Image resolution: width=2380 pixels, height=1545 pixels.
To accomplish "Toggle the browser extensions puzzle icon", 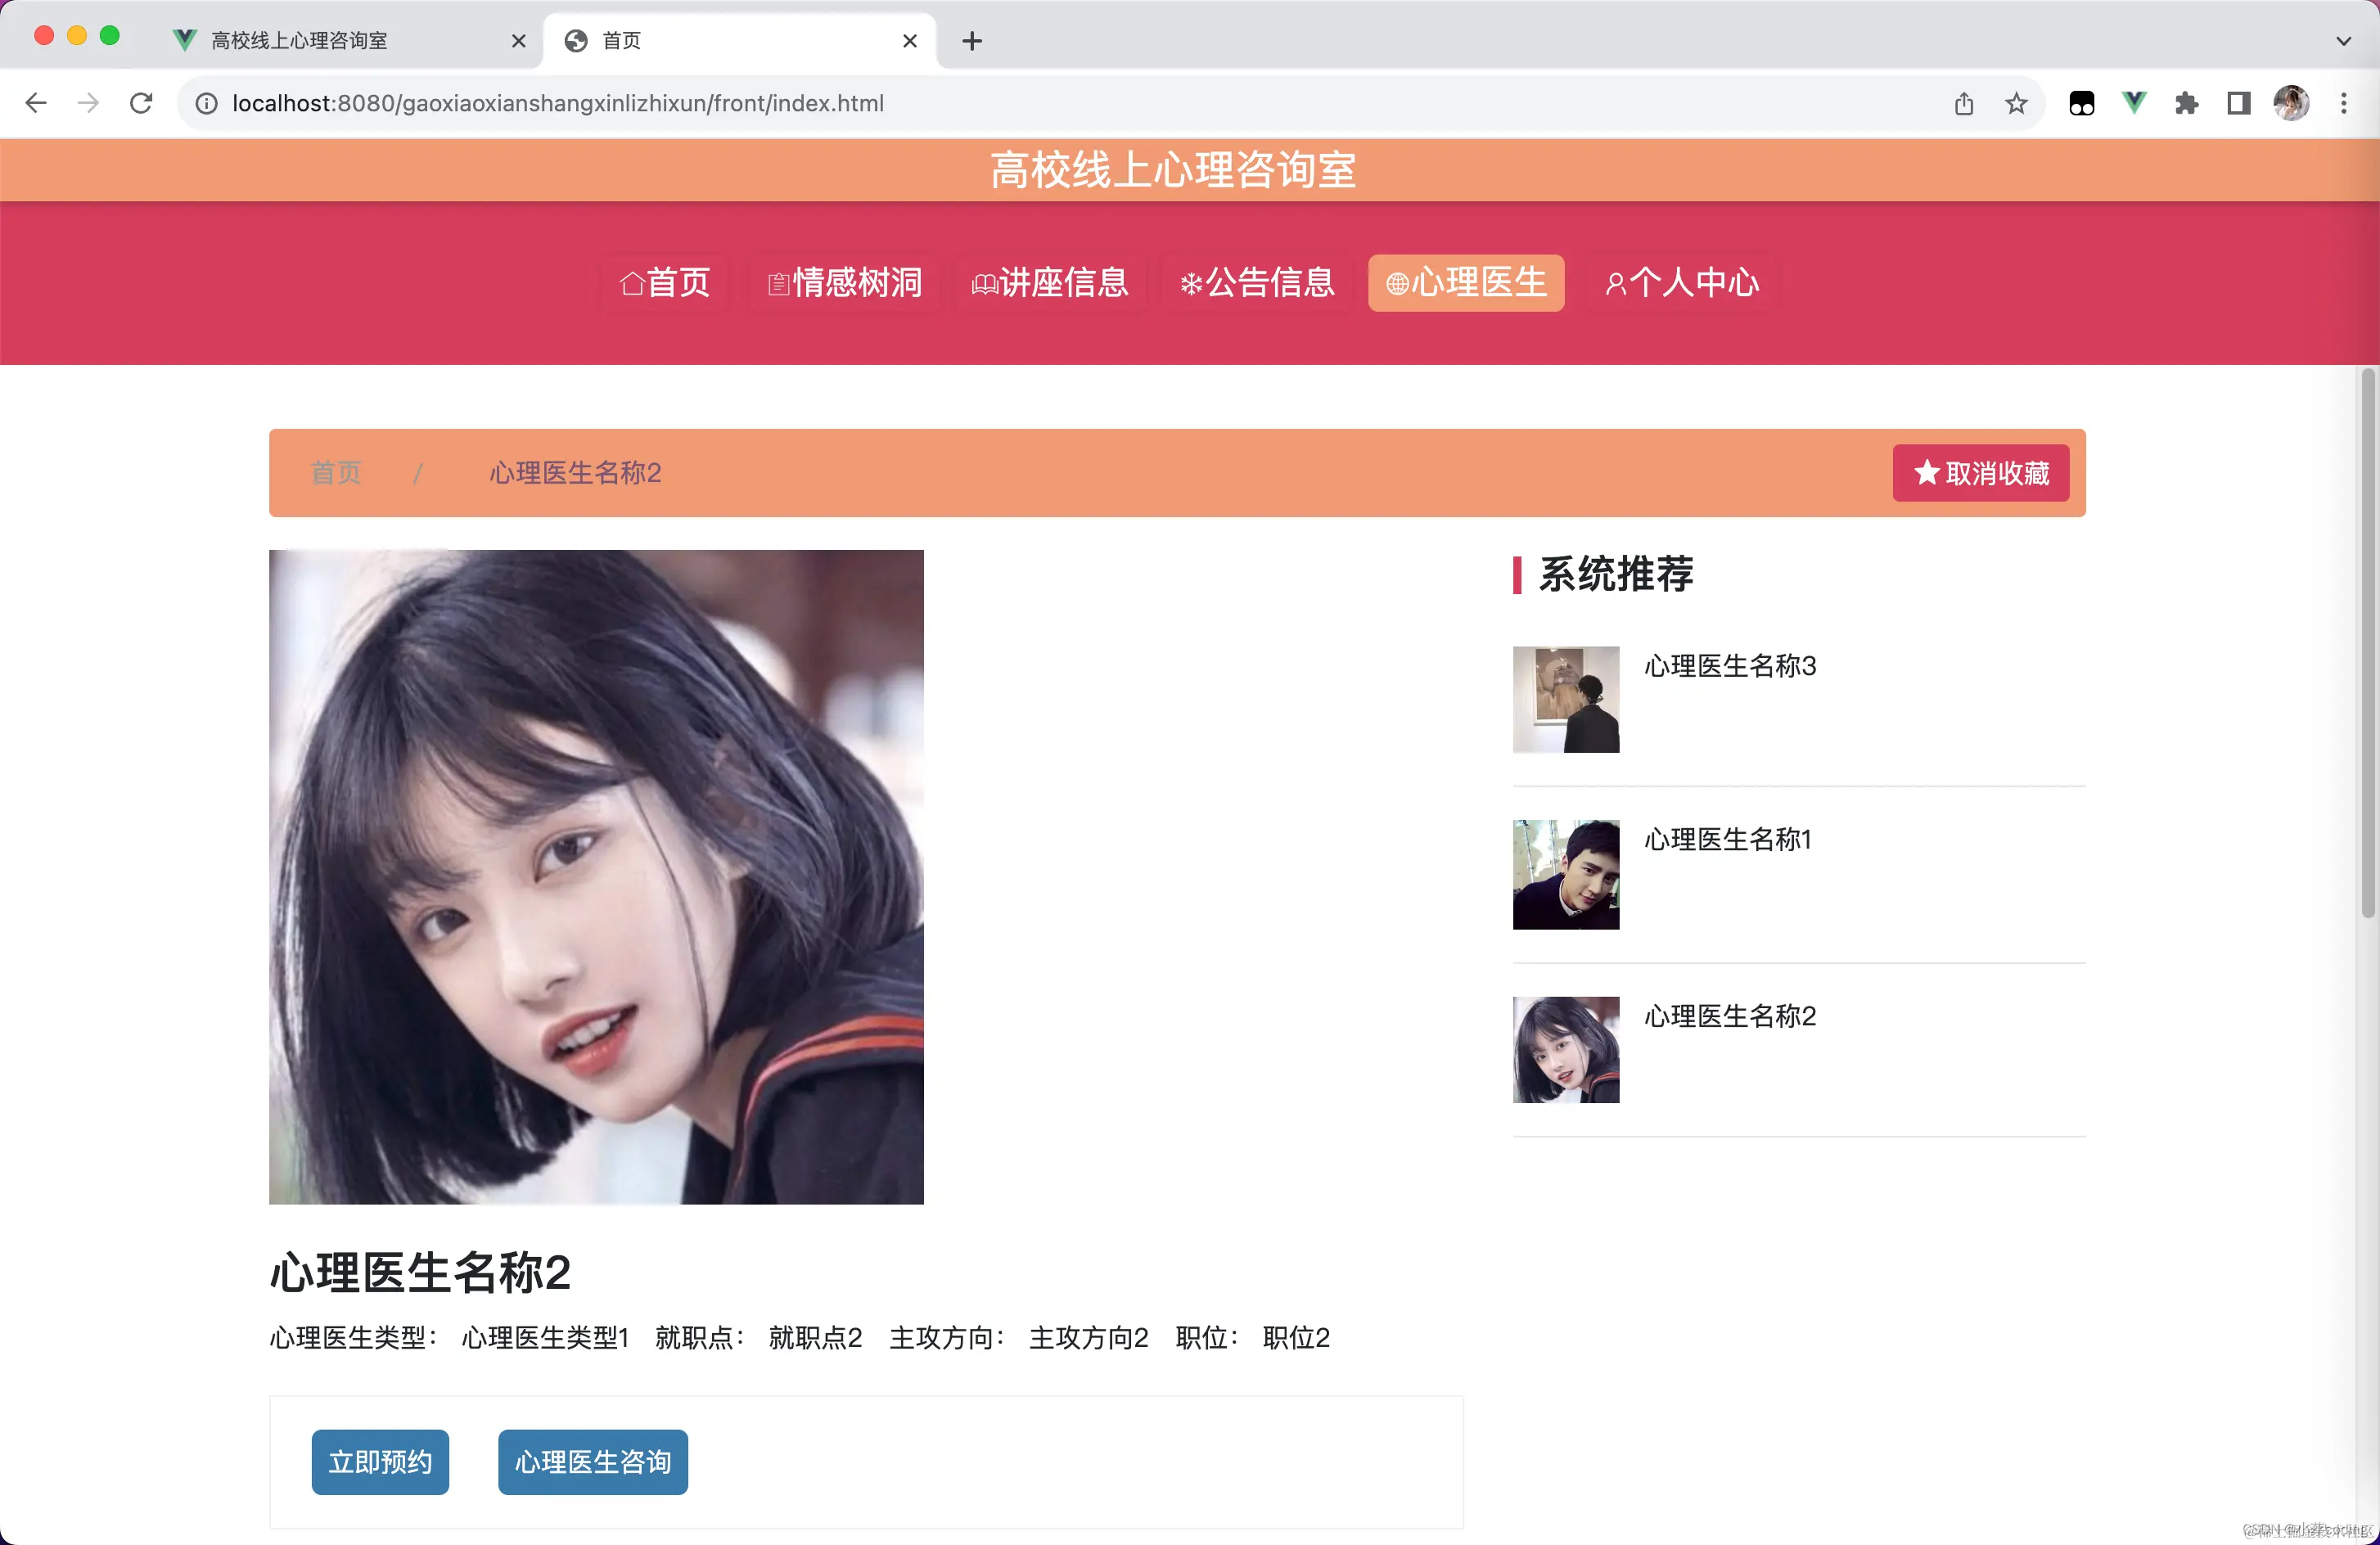I will [2186, 103].
